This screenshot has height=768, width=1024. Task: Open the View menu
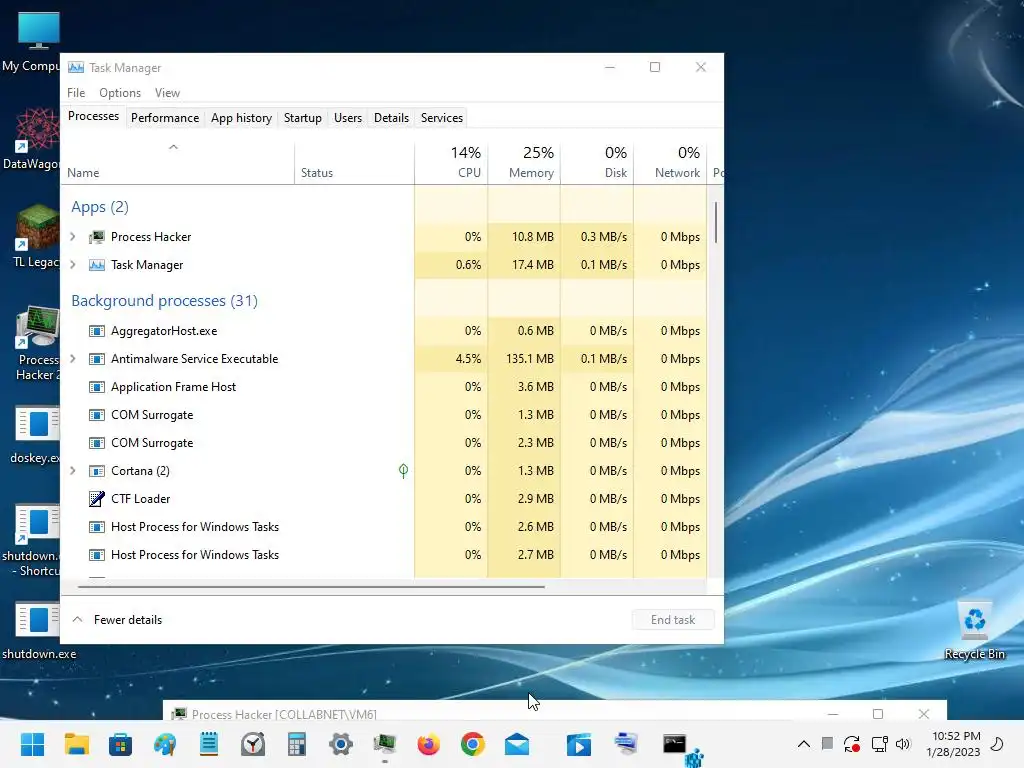click(x=167, y=93)
